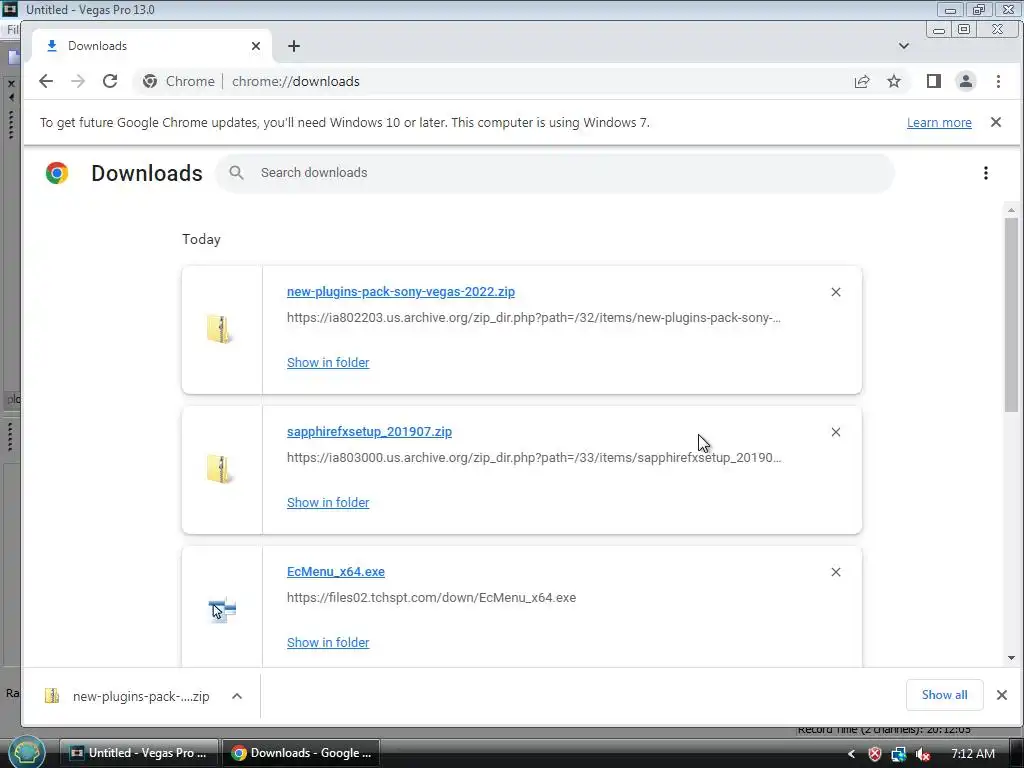Bookmark this tab with the star icon
This screenshot has width=1024, height=768.
point(893,81)
